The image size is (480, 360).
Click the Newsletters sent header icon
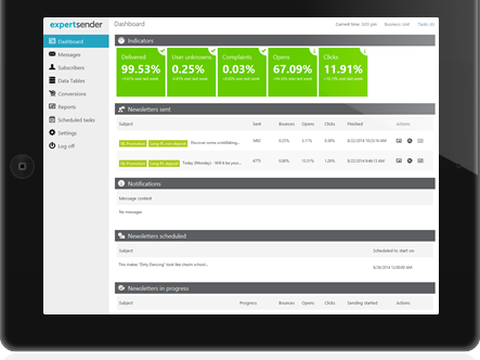121,109
